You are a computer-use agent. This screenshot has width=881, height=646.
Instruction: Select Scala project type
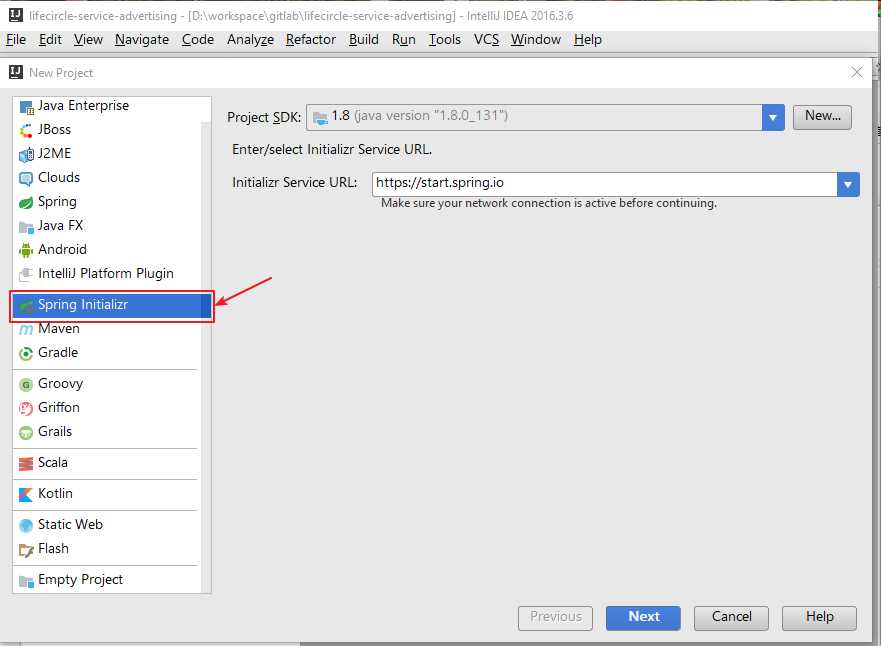point(107,463)
